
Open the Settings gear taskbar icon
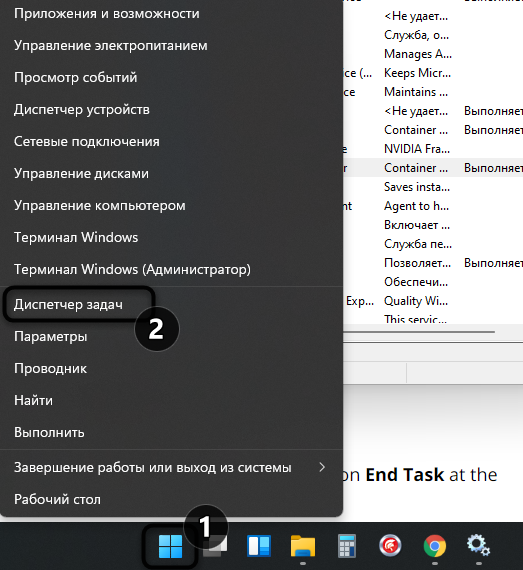pyautogui.click(x=478, y=545)
